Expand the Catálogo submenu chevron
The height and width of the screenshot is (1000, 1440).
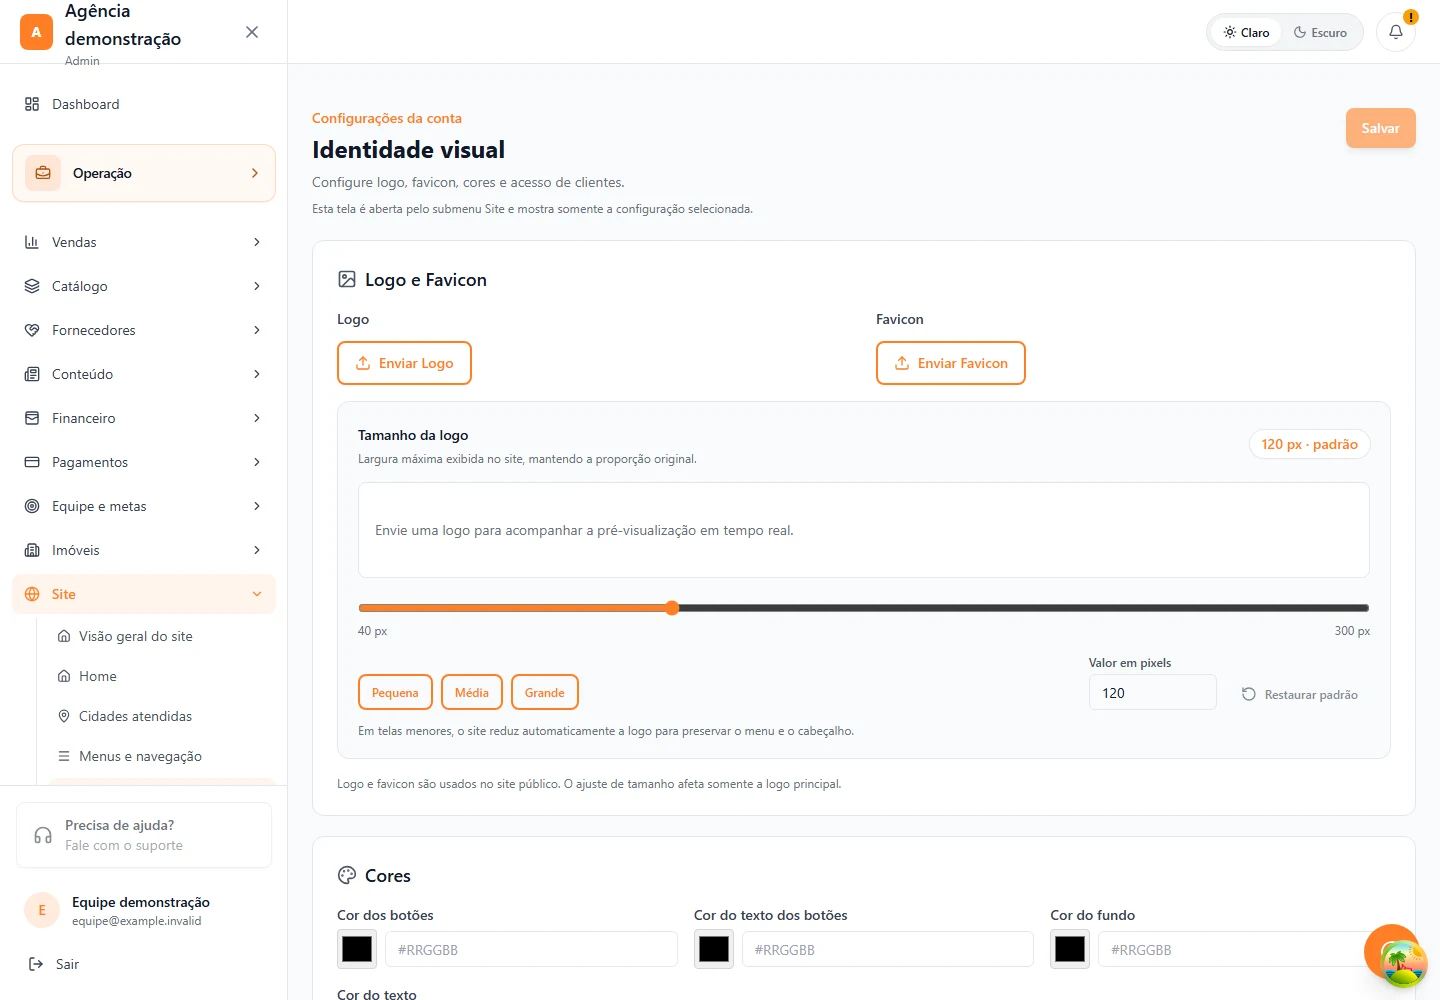[x=257, y=286]
